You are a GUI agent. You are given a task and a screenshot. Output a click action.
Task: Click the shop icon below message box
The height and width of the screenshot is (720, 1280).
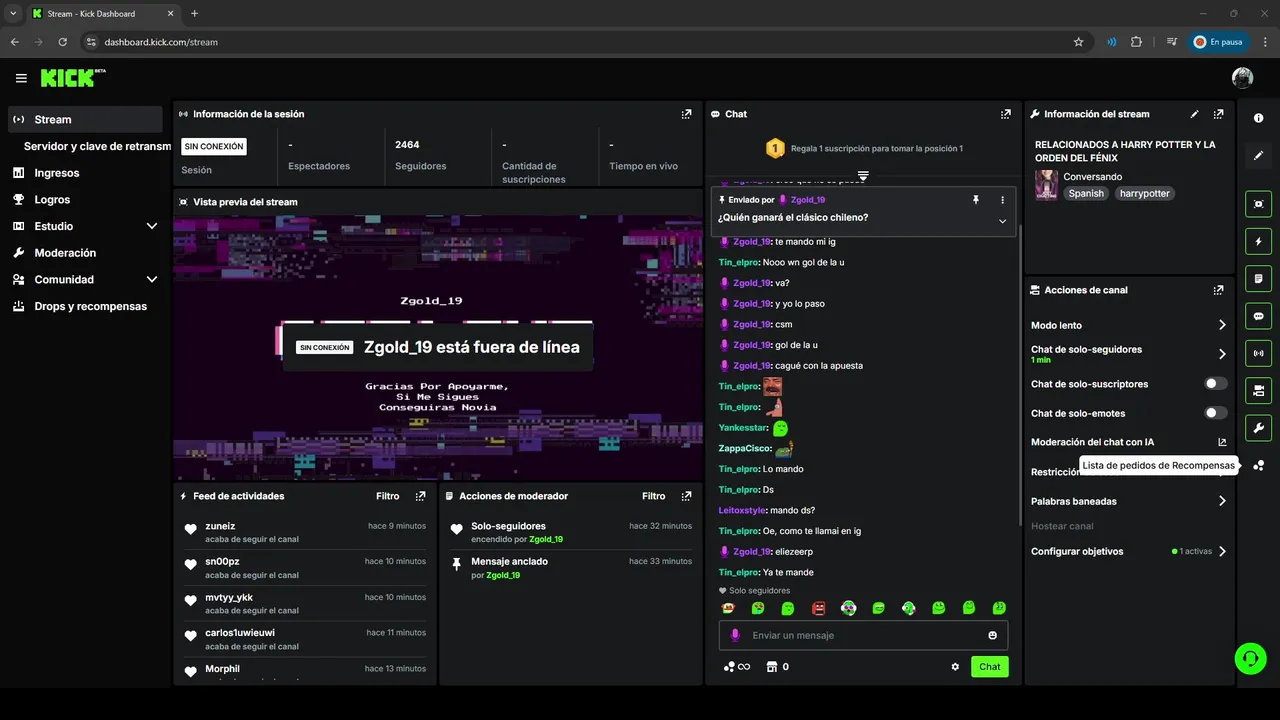click(771, 667)
